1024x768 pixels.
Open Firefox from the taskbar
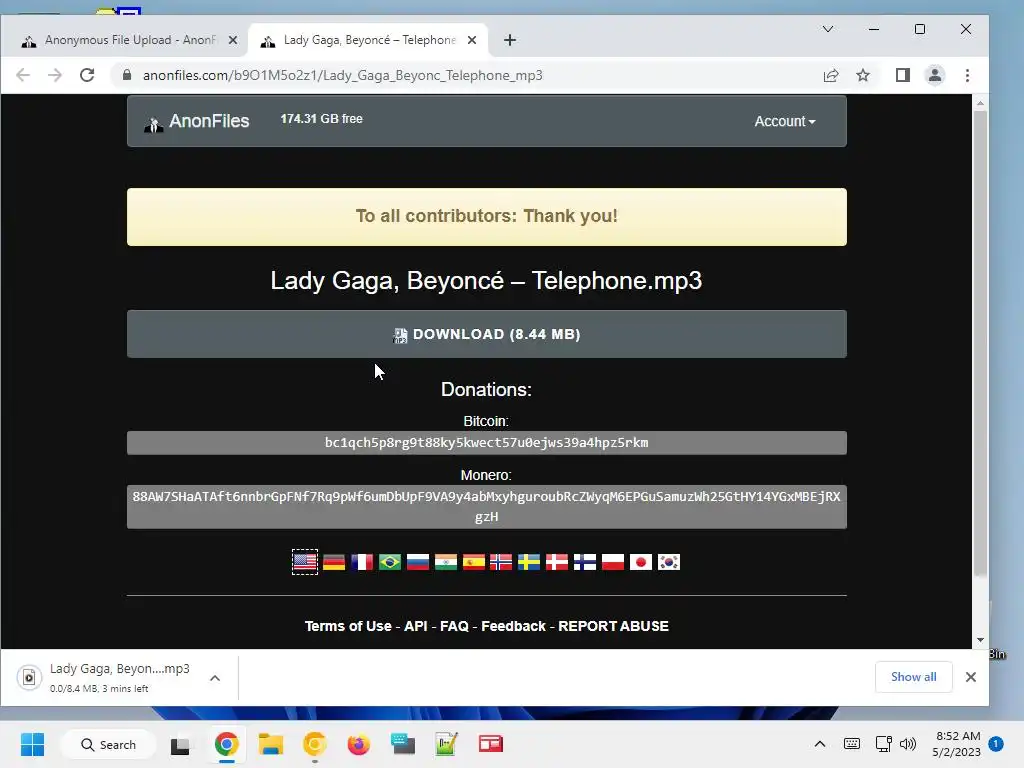pos(359,744)
